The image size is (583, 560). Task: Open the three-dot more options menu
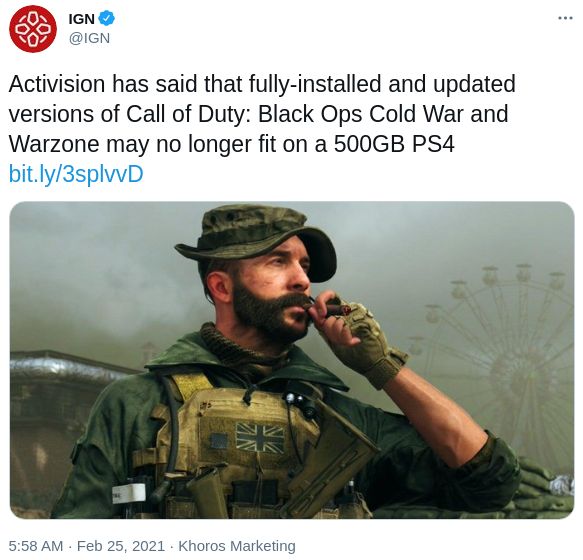566,17
